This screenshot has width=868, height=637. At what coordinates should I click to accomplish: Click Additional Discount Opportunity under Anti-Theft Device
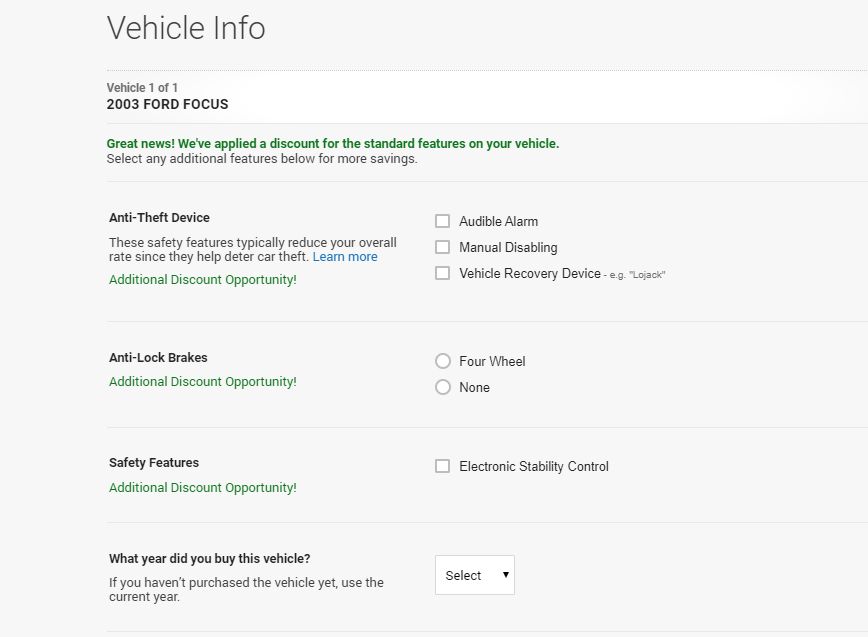[203, 280]
